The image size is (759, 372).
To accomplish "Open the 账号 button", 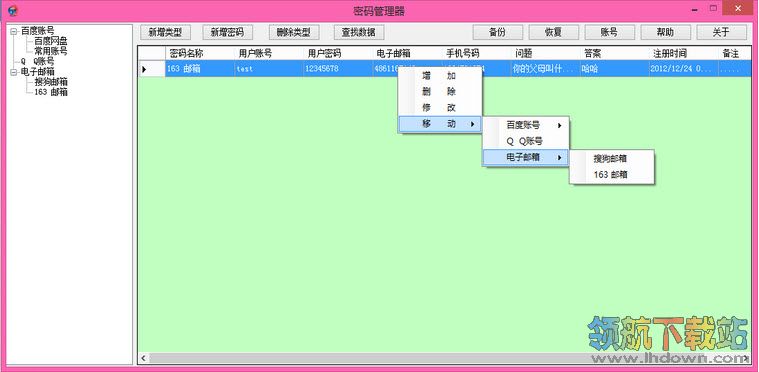I will click(x=609, y=32).
